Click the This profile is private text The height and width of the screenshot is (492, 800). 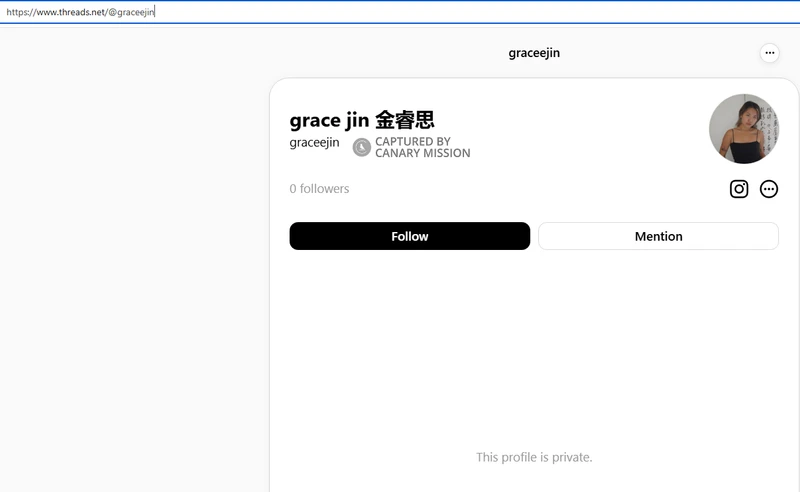(x=534, y=457)
